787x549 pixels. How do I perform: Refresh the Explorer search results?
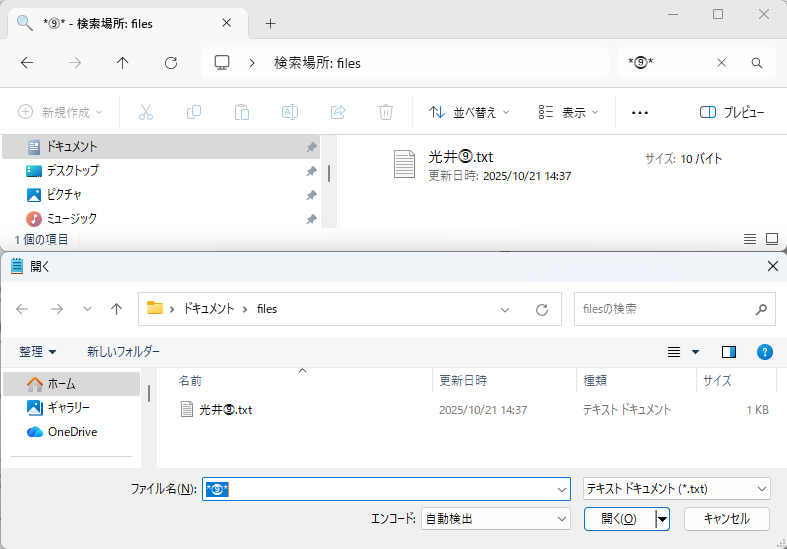171,63
